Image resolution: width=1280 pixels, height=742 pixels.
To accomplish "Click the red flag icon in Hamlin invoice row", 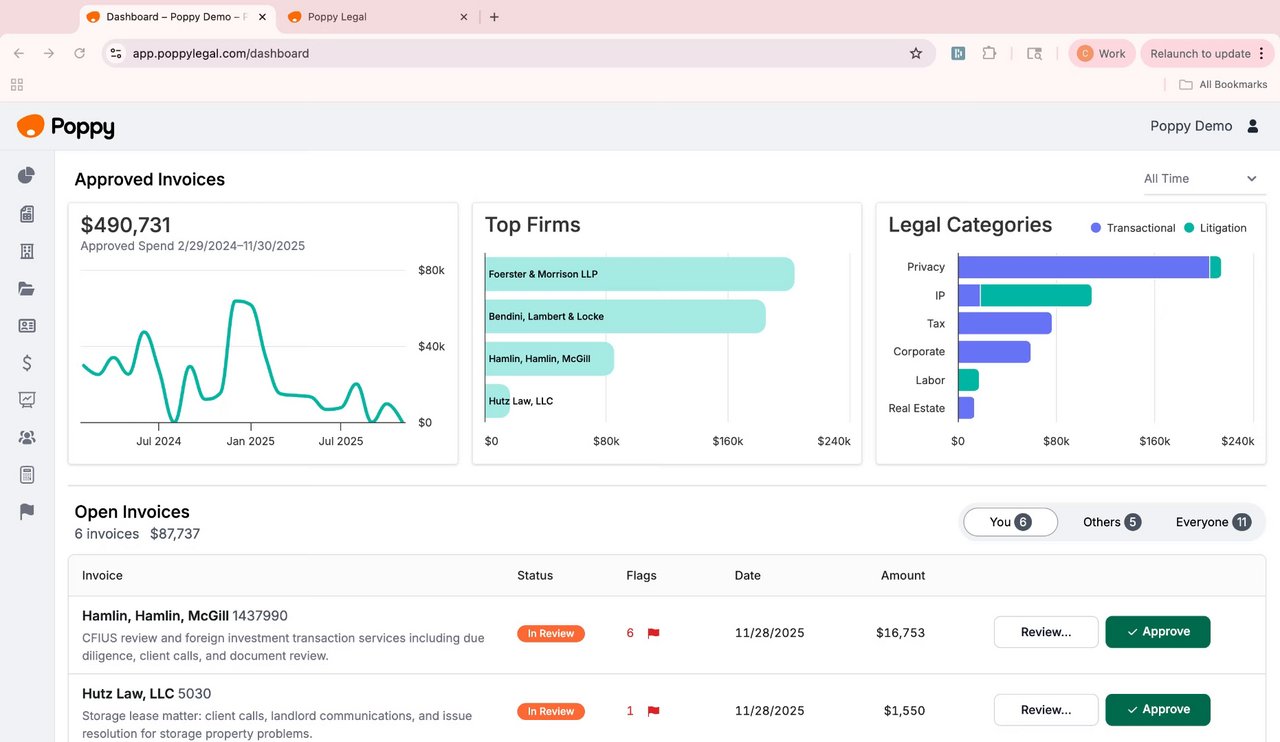I will tap(653, 633).
